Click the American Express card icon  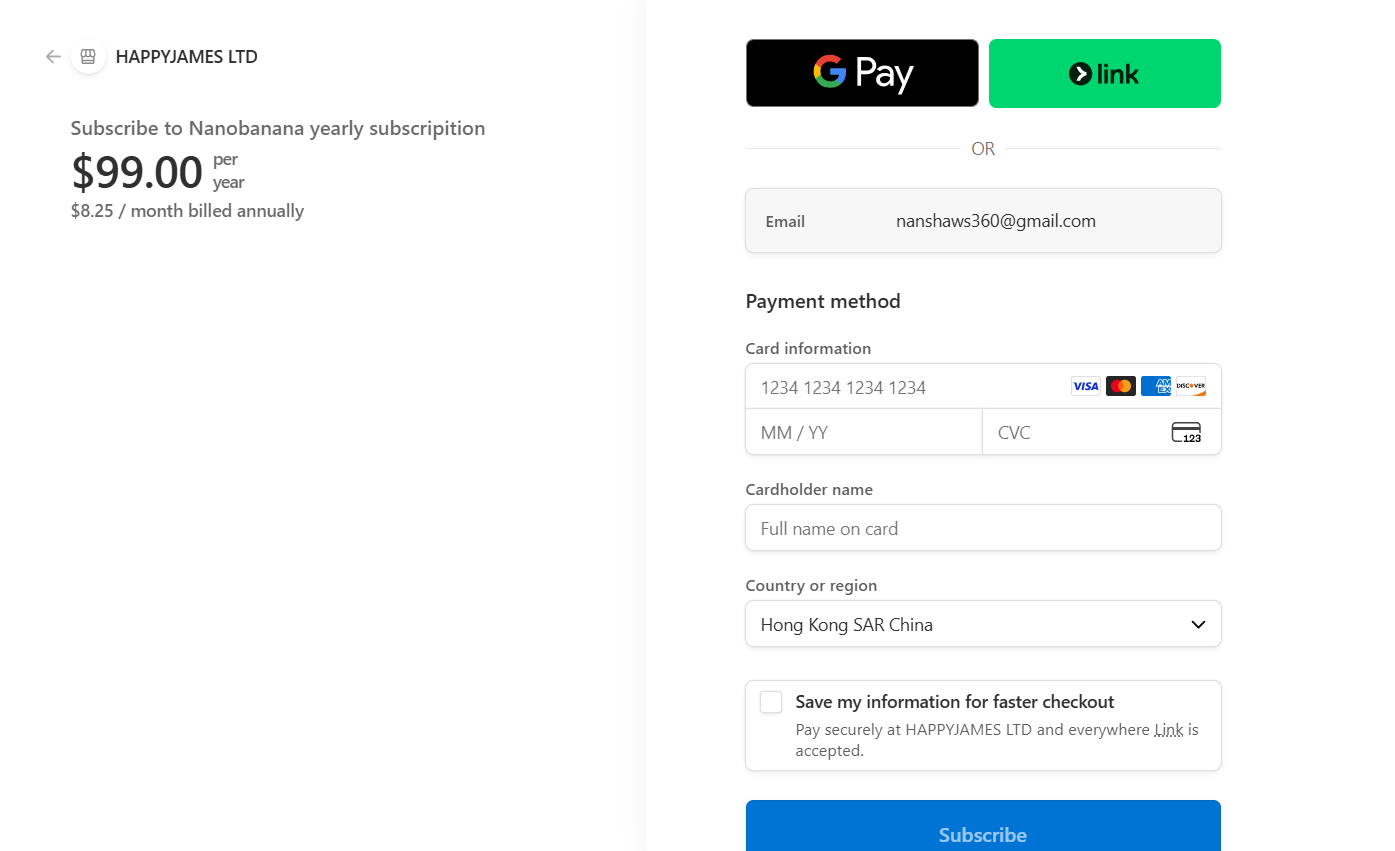pyautogui.click(x=1155, y=386)
